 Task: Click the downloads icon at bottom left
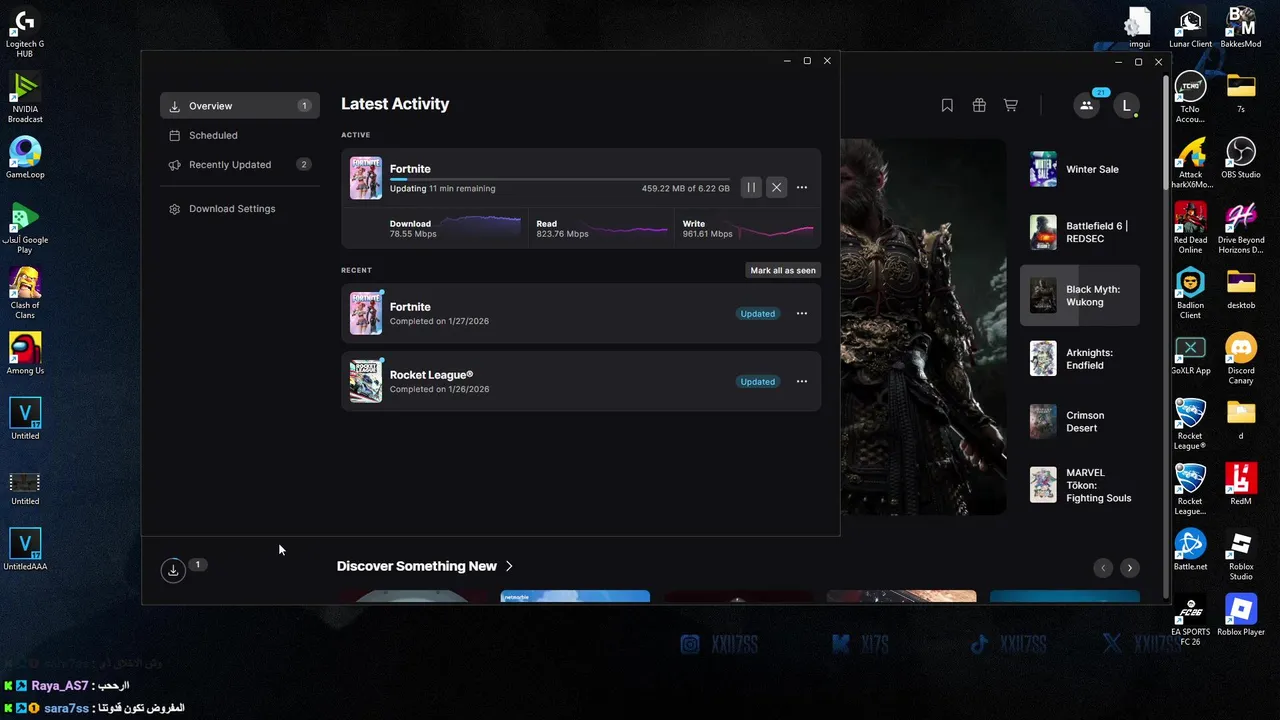coord(173,570)
